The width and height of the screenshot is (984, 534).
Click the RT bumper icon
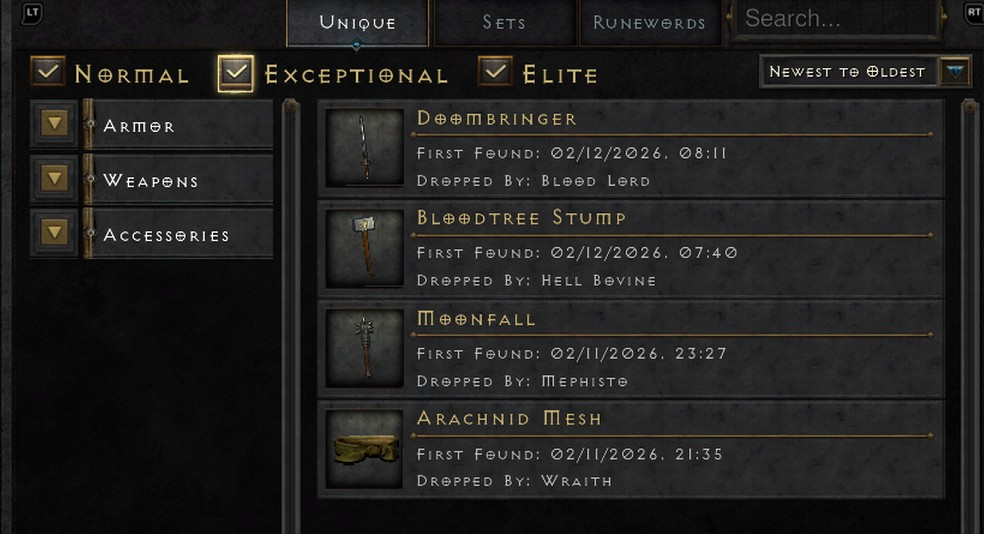click(973, 13)
